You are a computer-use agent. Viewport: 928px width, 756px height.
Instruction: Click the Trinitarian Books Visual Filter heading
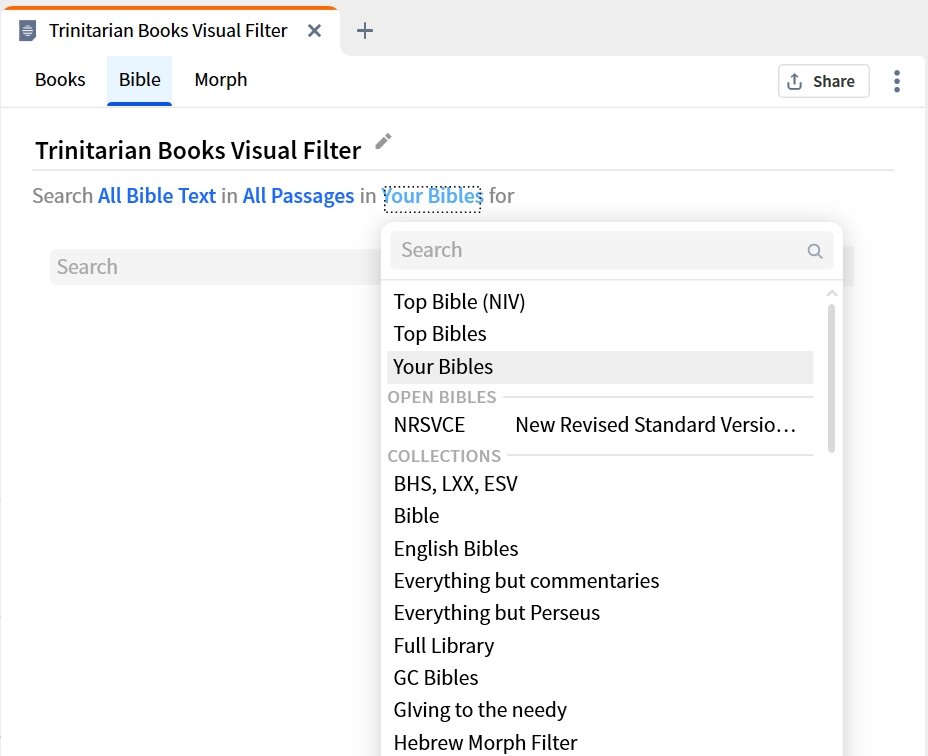tap(198, 150)
